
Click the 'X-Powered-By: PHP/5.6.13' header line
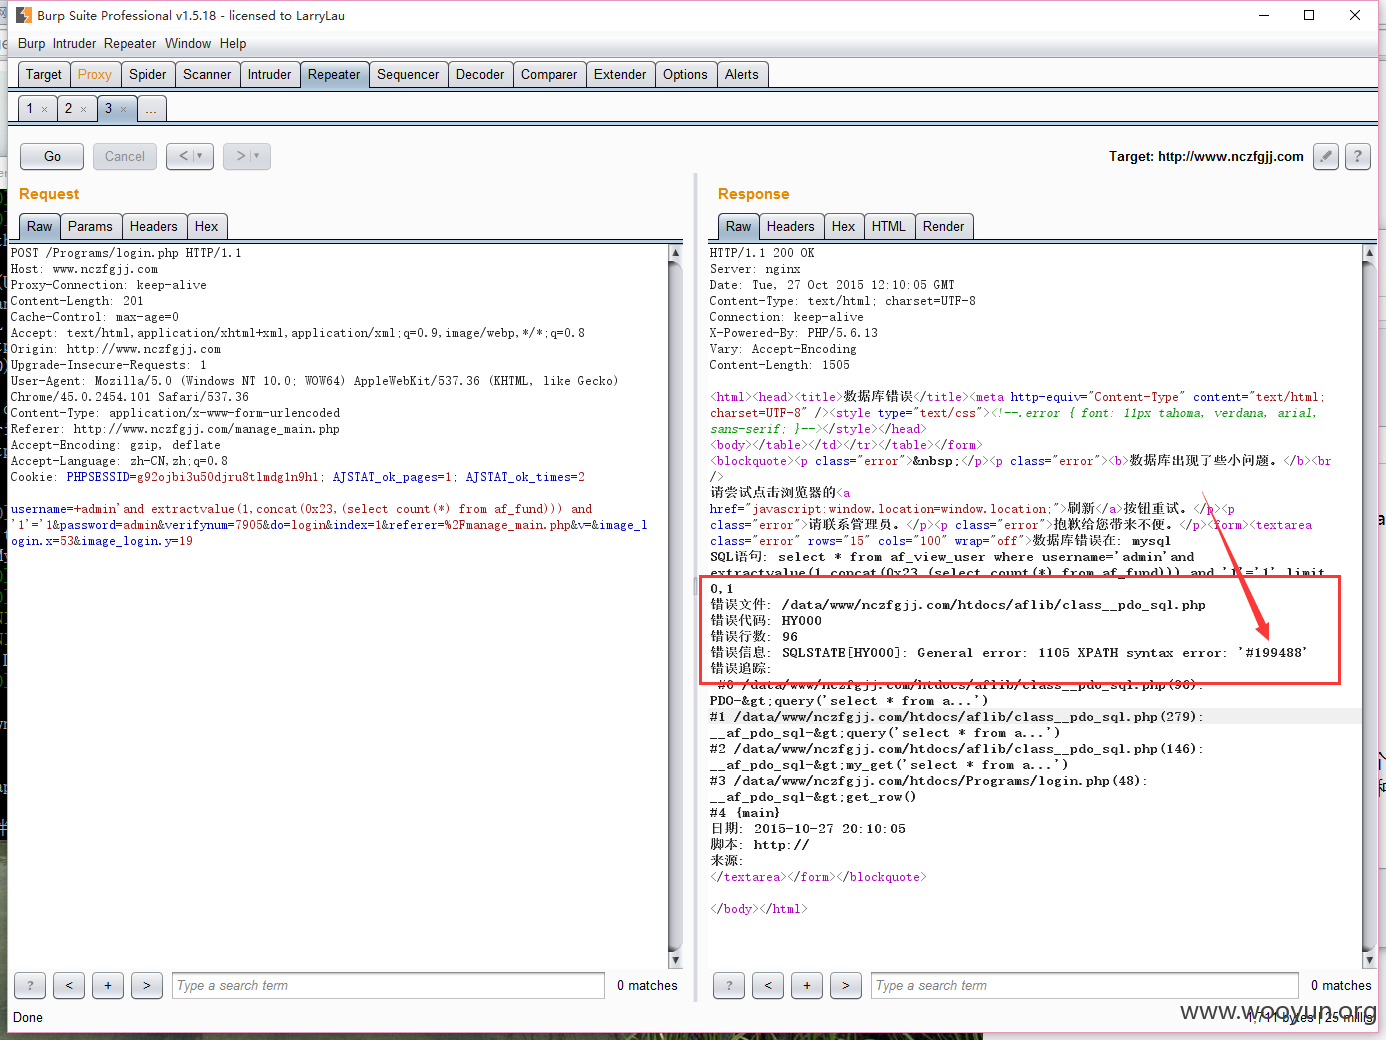pyautogui.click(x=794, y=333)
